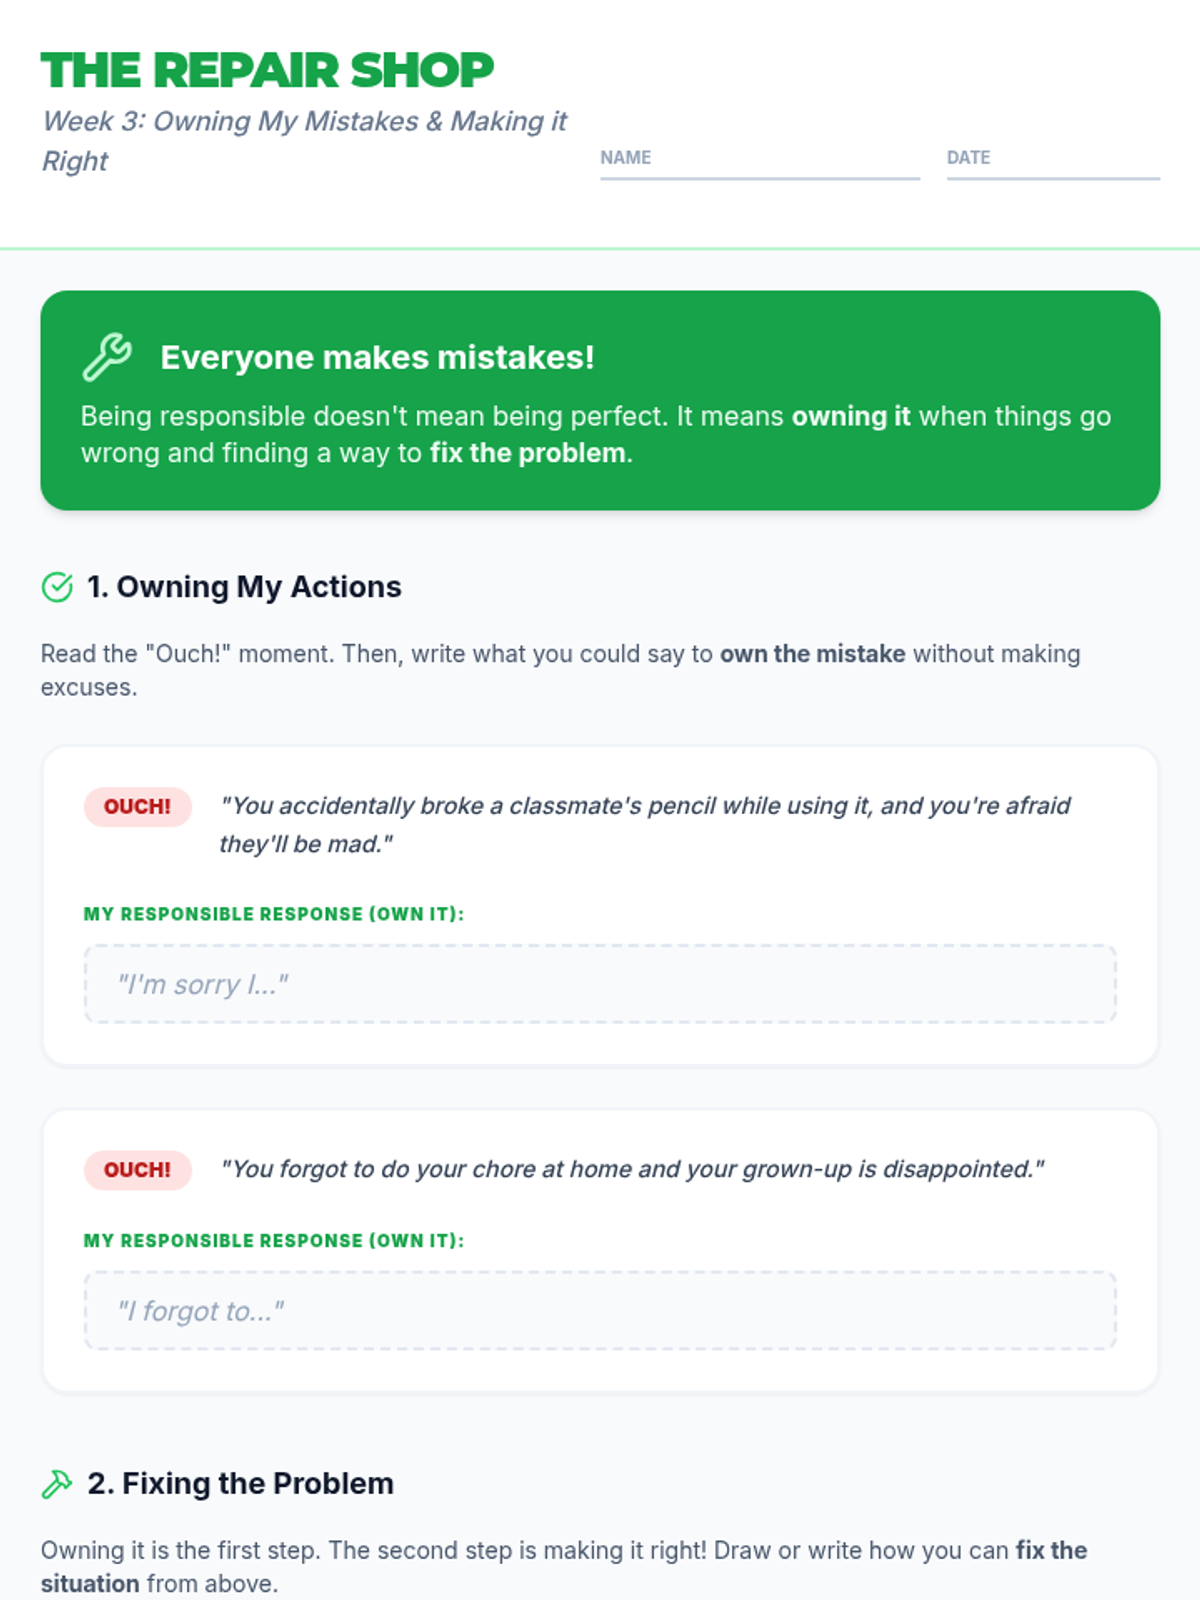Focus the "I forgot to..." response box
The width and height of the screenshot is (1200, 1600).
pyautogui.click(x=600, y=1311)
